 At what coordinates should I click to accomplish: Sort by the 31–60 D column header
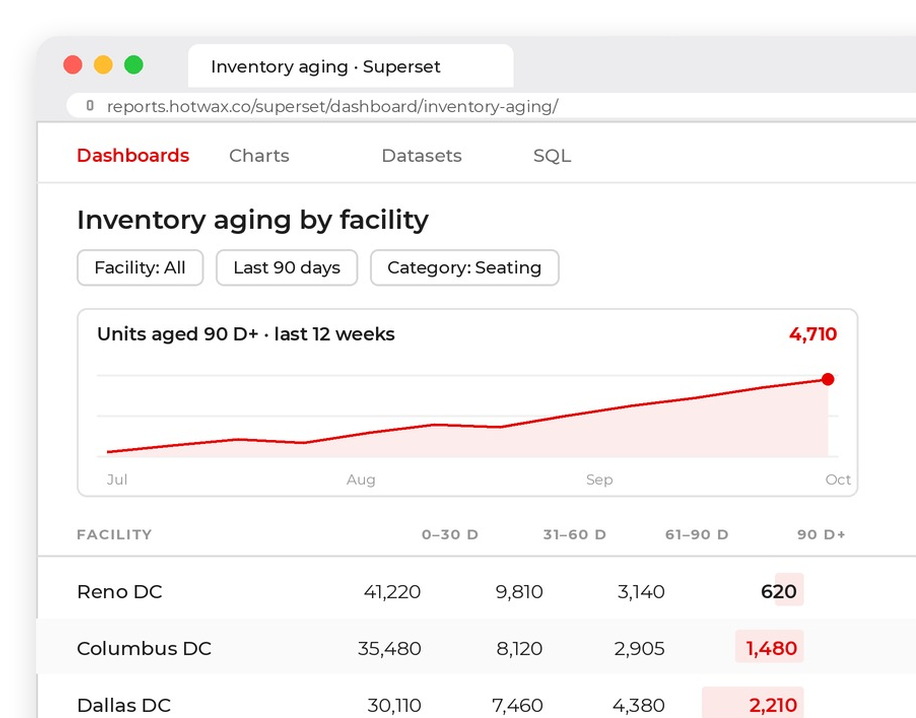click(574, 535)
